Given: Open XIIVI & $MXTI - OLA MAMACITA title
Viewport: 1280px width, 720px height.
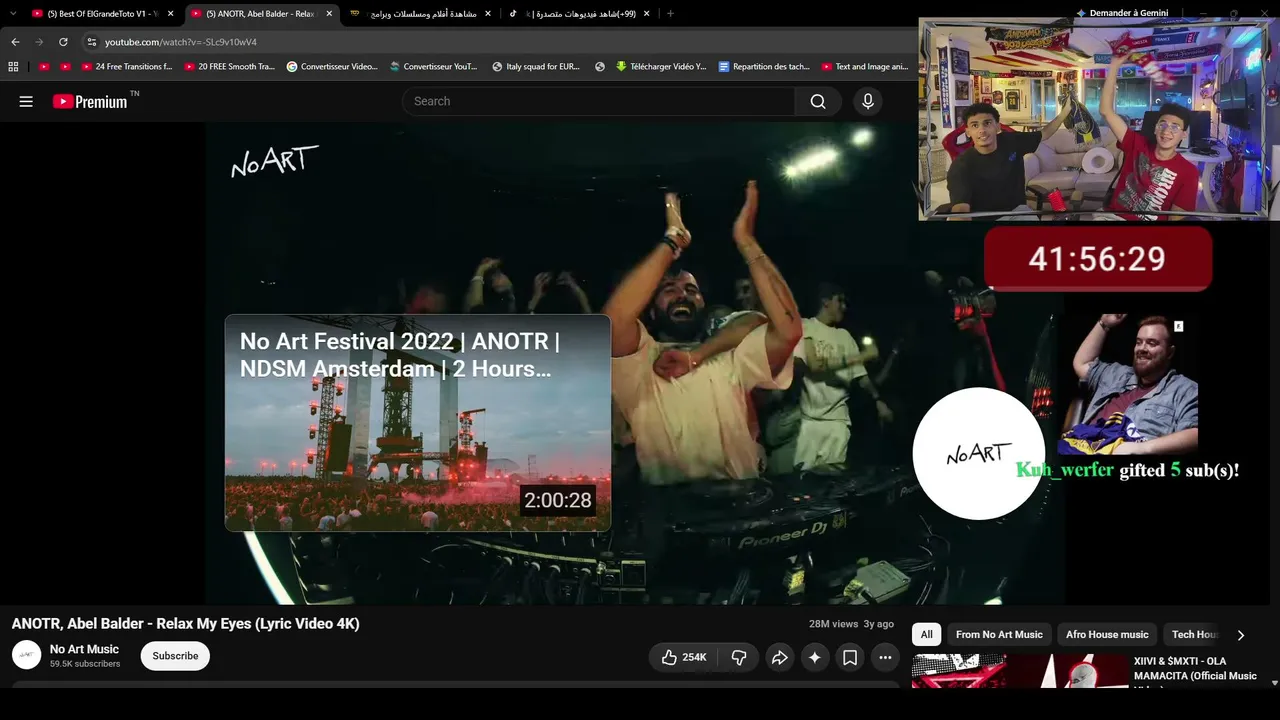Looking at the screenshot, I should (1195, 668).
